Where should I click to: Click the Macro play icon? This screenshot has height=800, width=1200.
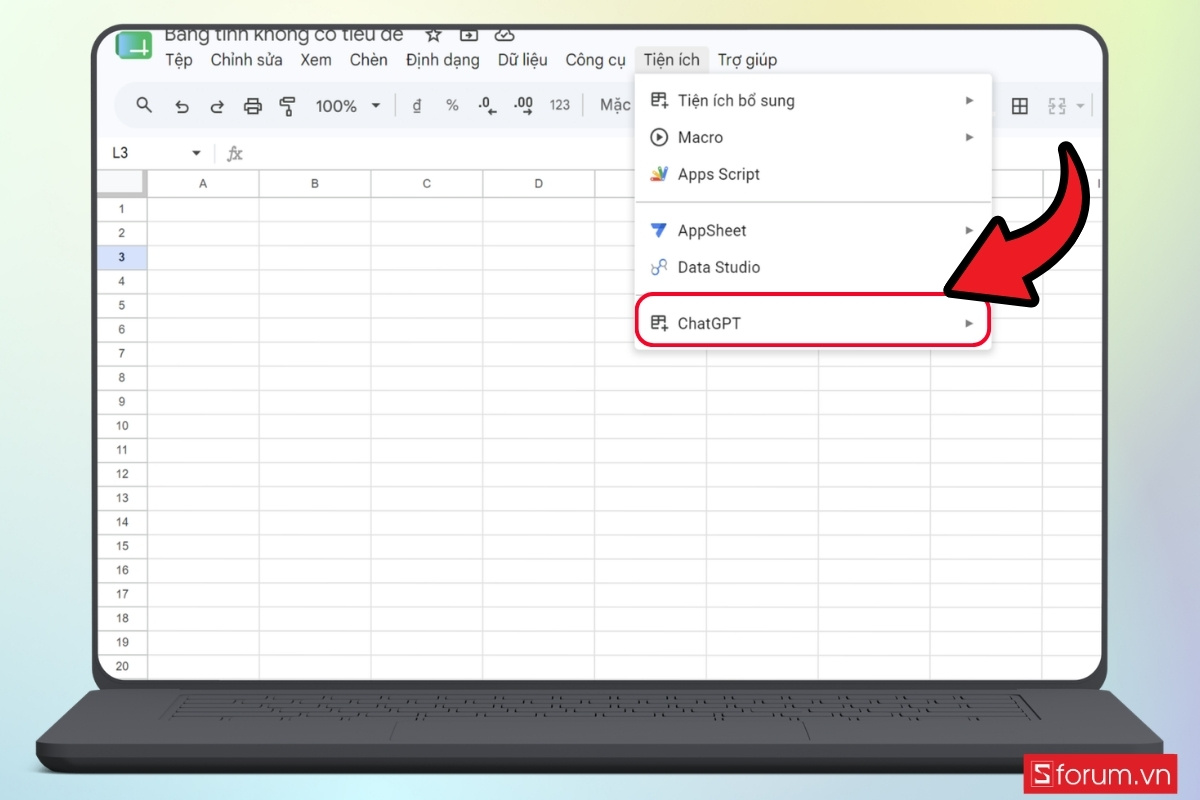[658, 137]
